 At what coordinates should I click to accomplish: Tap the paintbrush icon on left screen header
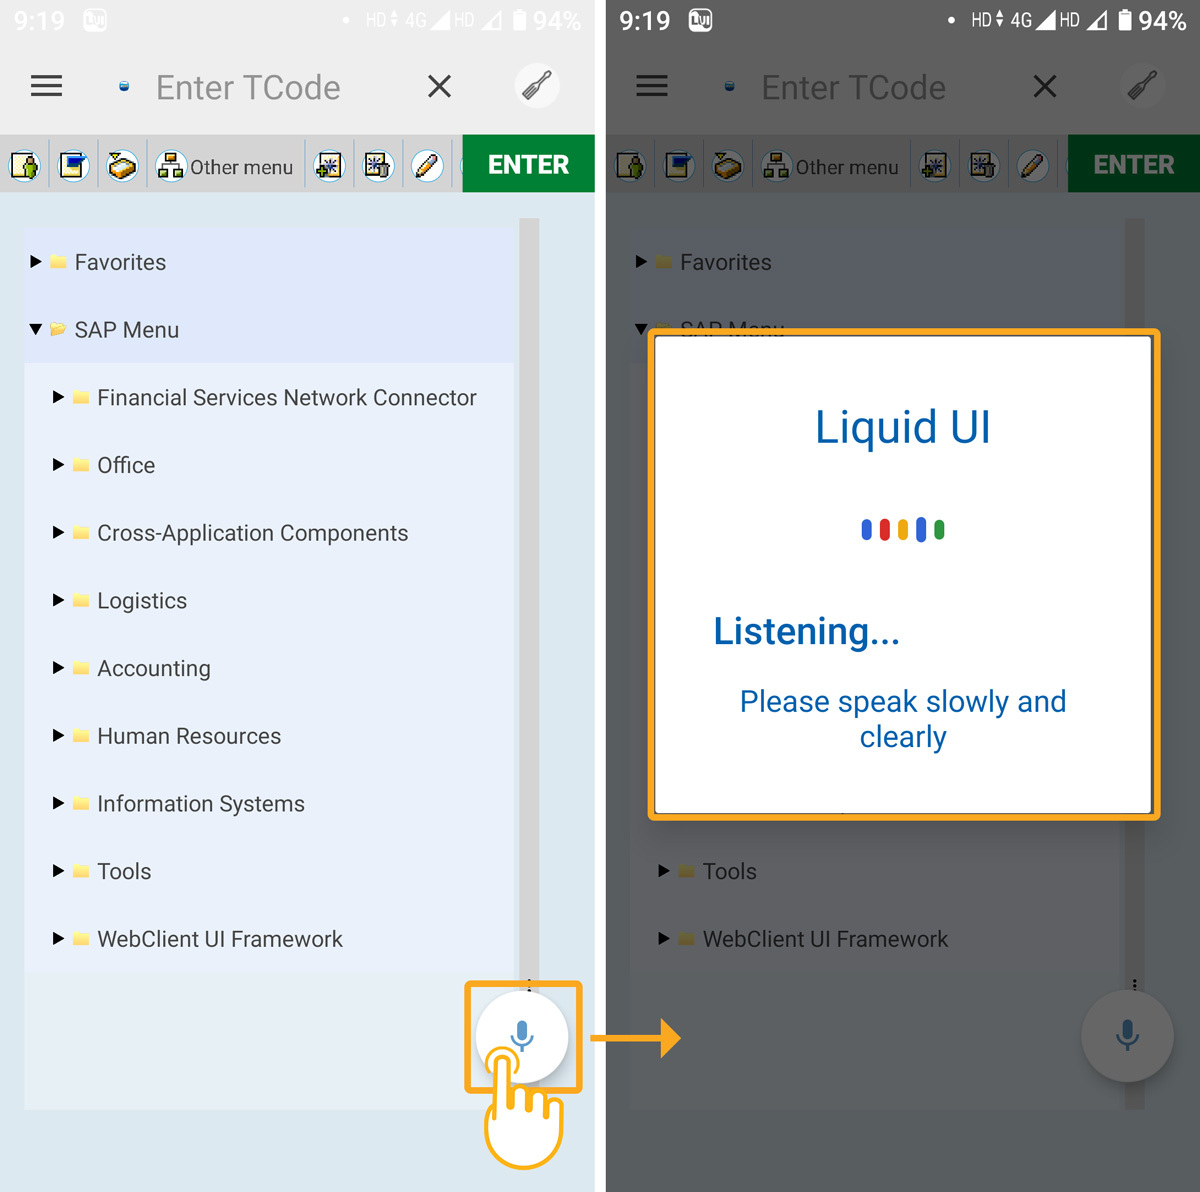(x=537, y=87)
